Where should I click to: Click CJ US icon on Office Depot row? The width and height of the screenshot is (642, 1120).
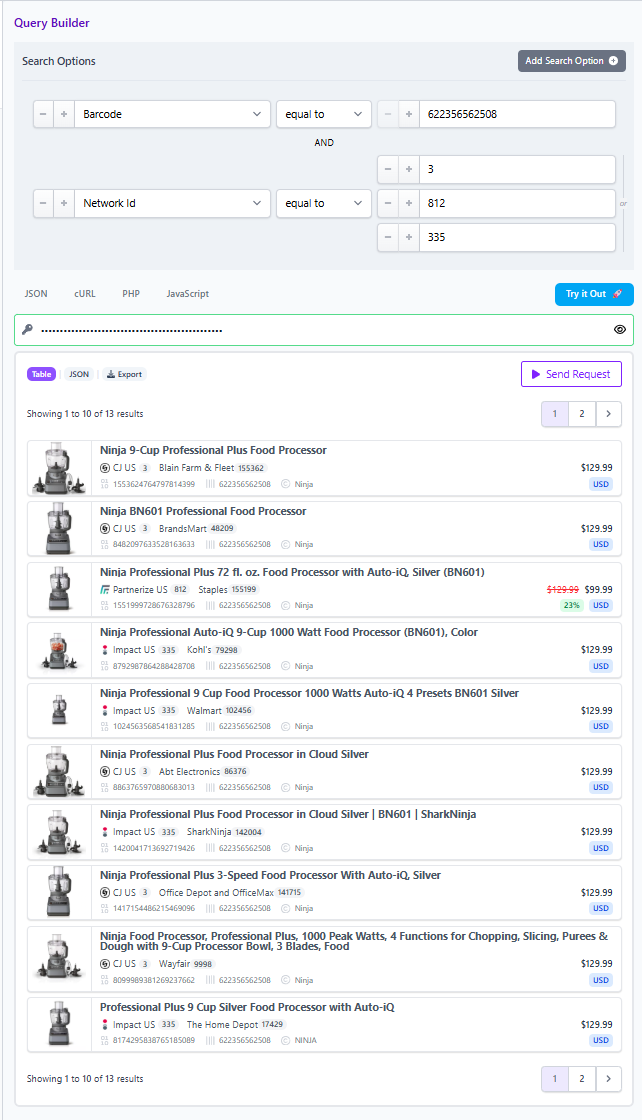coord(105,893)
